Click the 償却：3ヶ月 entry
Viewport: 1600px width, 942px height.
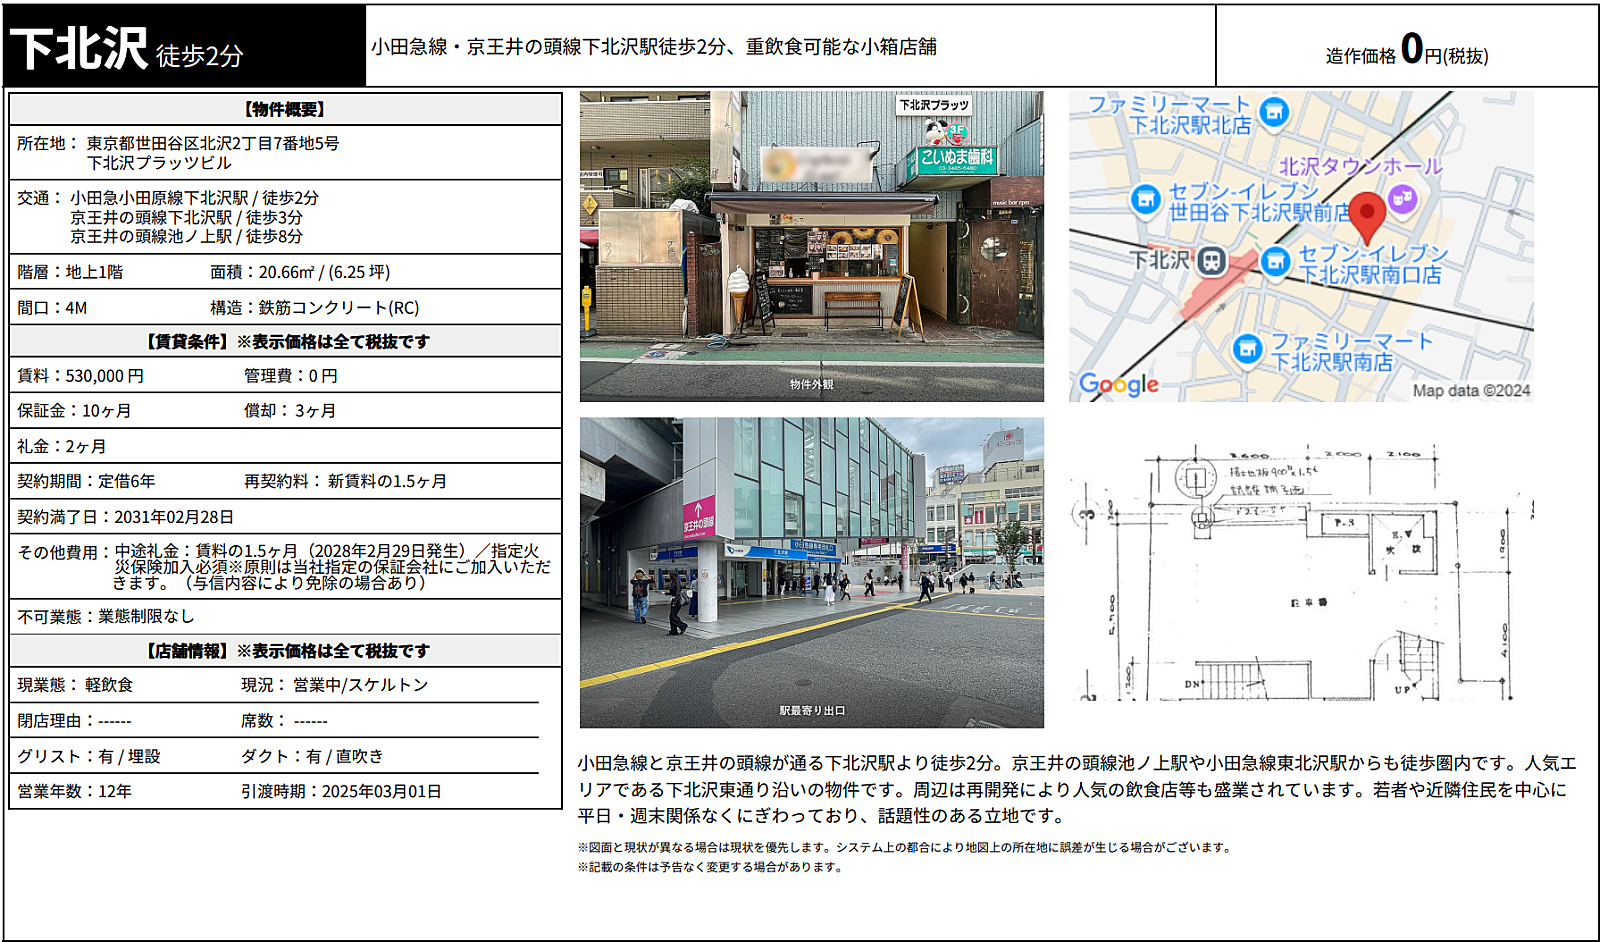[x=290, y=411]
